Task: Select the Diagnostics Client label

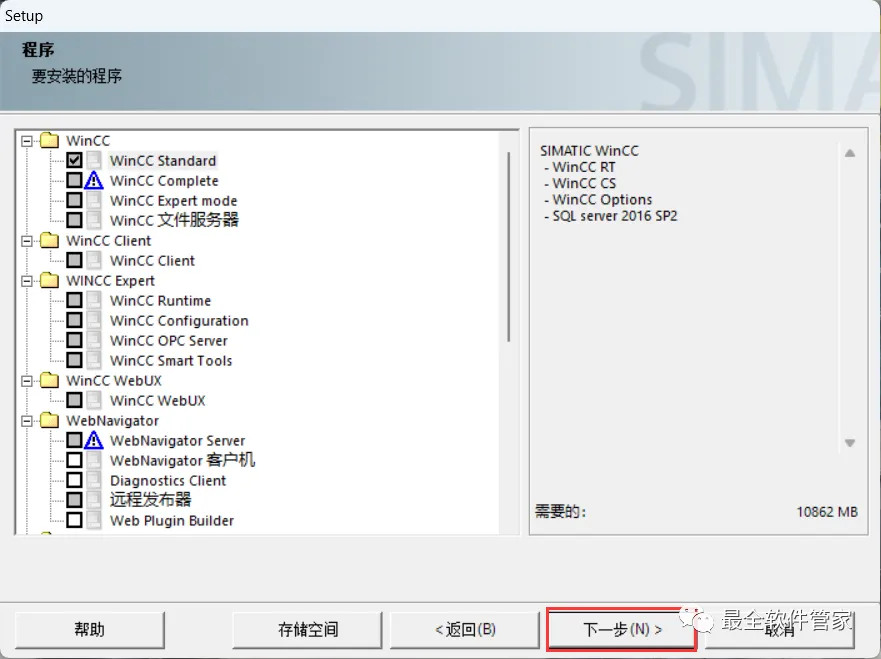Action: (168, 480)
